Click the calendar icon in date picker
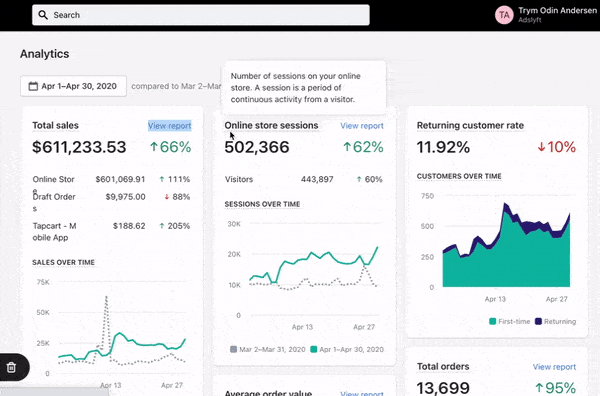 click(33, 86)
